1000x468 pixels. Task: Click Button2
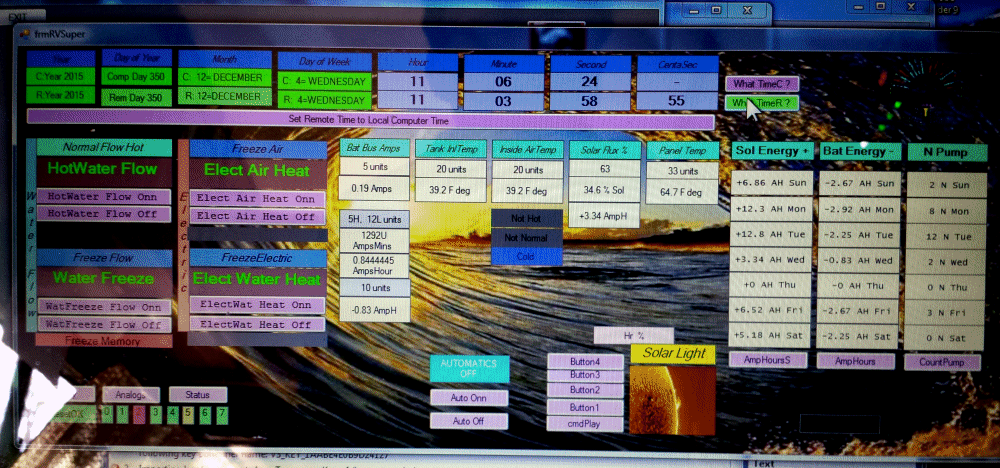(x=585, y=390)
